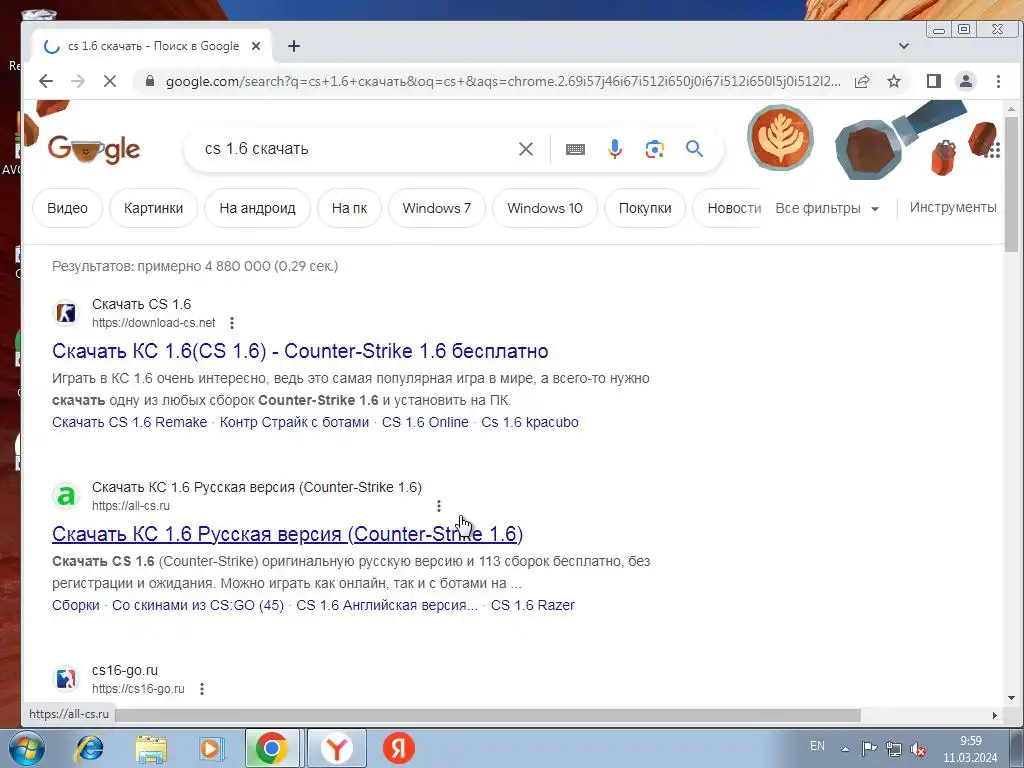Click the cs16-go.ru site favicon
The image size is (1024, 768).
tap(66, 679)
